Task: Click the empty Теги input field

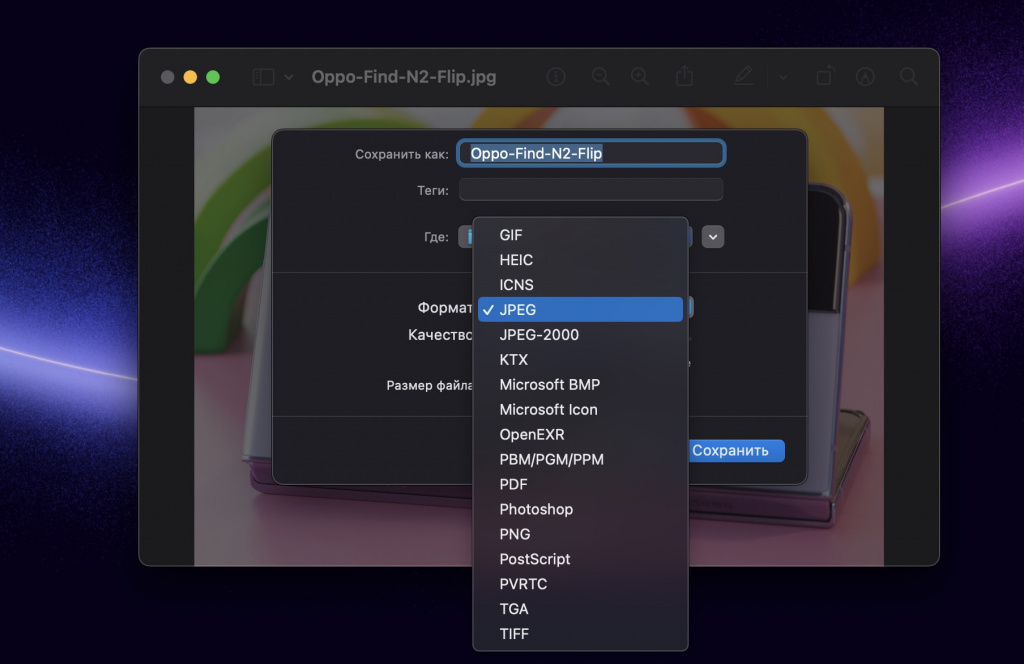Action: (591, 190)
